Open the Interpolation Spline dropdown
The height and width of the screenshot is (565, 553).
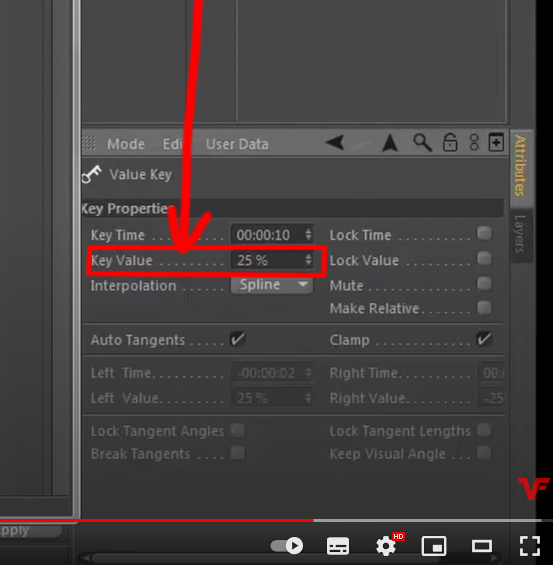tap(272, 285)
